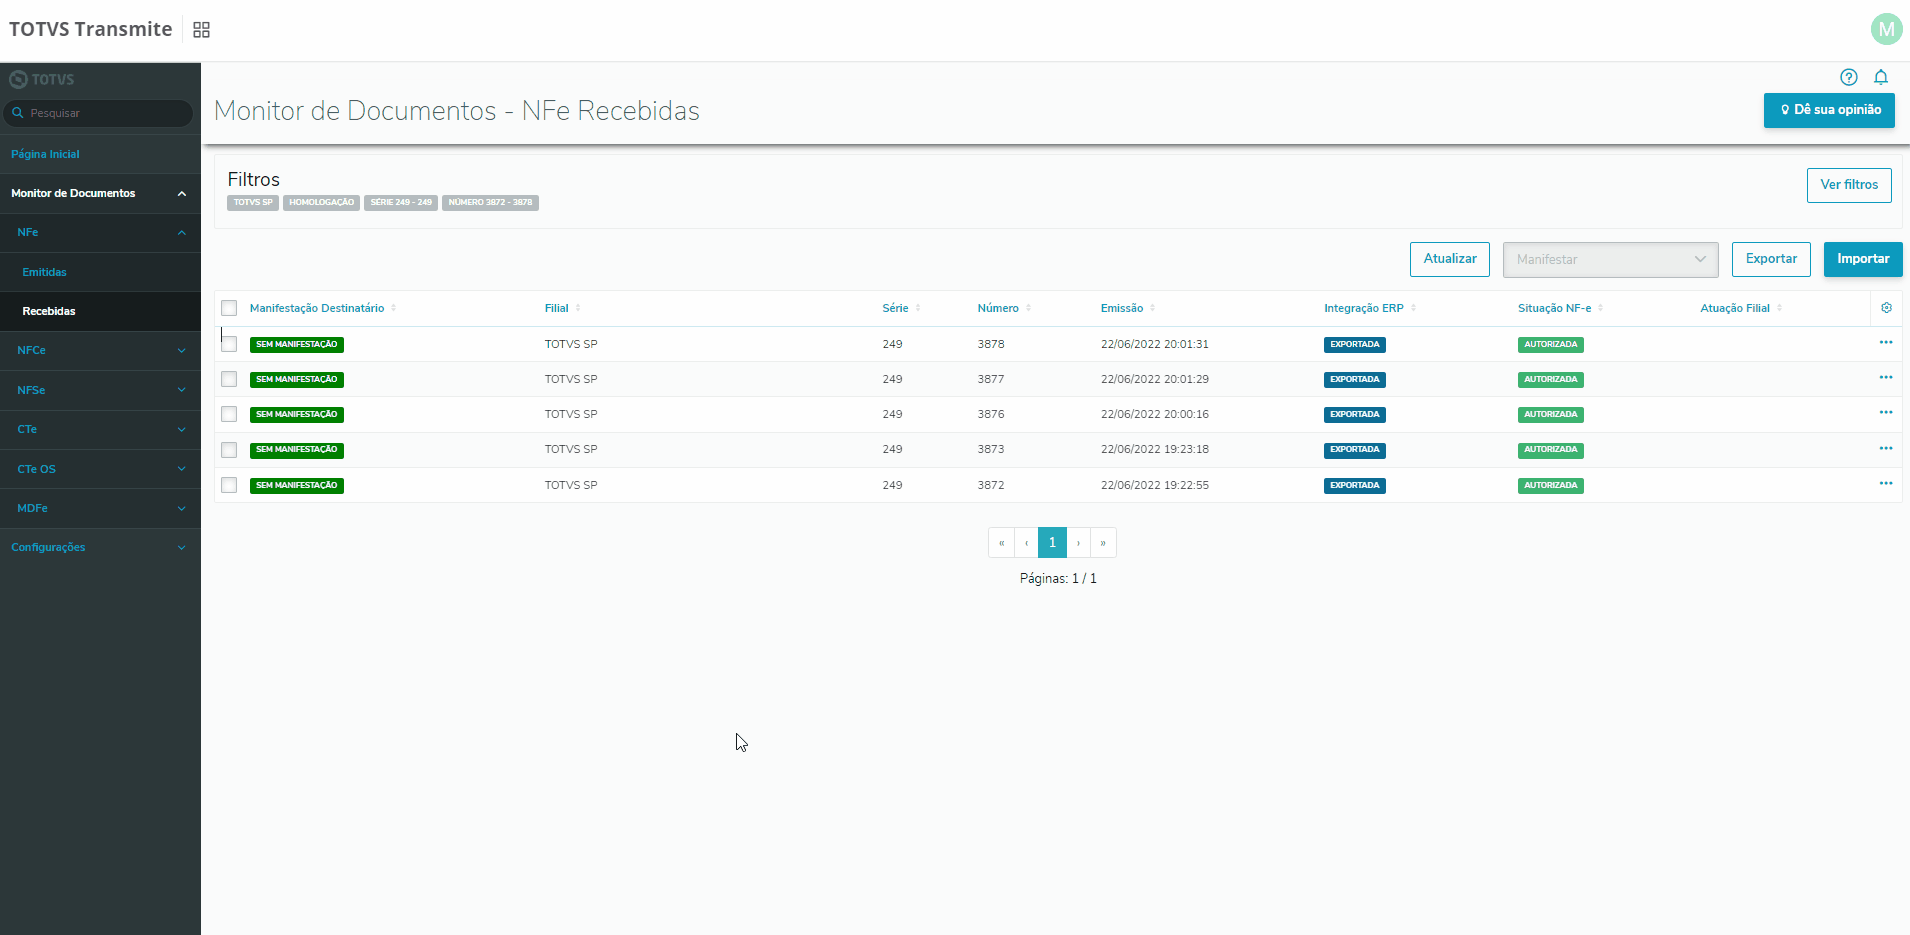The height and width of the screenshot is (935, 1910).
Task: Select all rows with header checkbox
Action: (x=229, y=308)
